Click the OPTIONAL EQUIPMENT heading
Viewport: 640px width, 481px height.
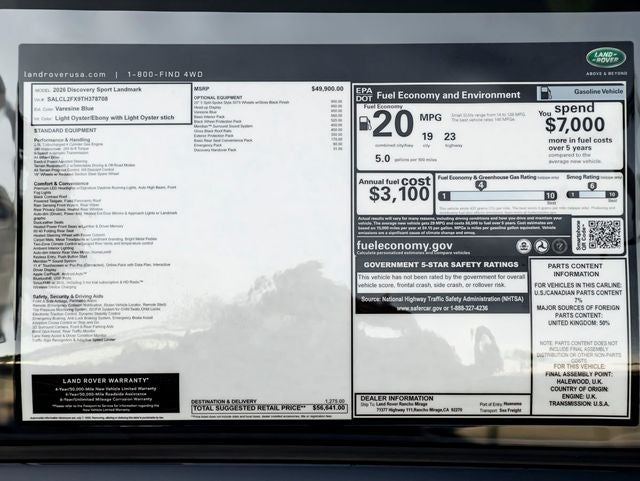point(218,98)
